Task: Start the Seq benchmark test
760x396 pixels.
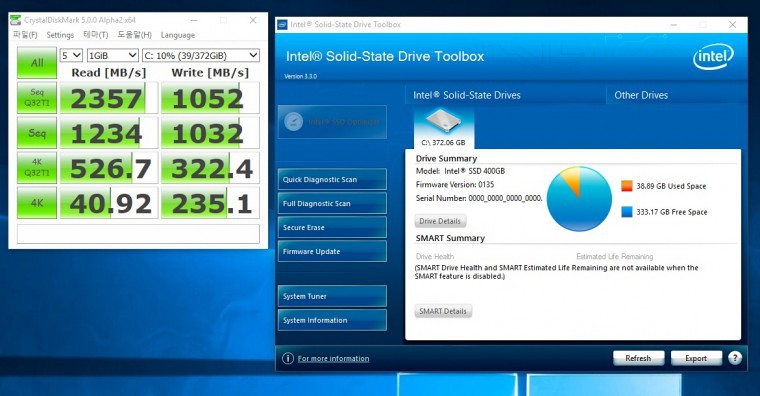Action: pyautogui.click(x=37, y=132)
